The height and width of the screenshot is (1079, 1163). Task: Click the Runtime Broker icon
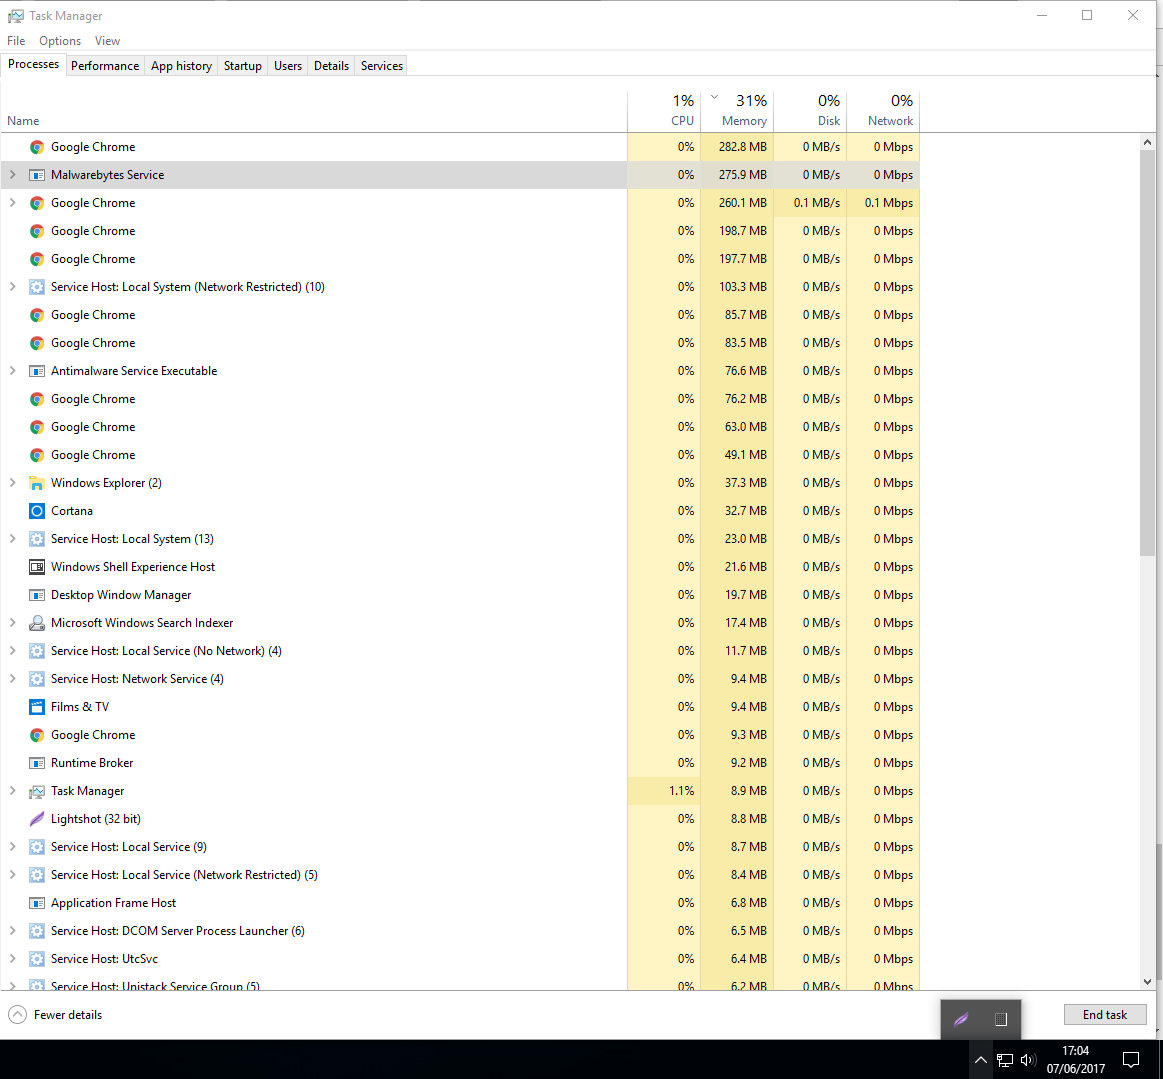(x=36, y=763)
